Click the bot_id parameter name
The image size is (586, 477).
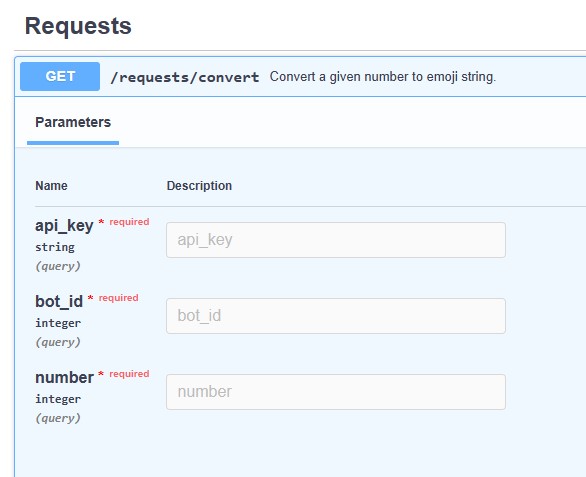pyautogui.click(x=59, y=301)
